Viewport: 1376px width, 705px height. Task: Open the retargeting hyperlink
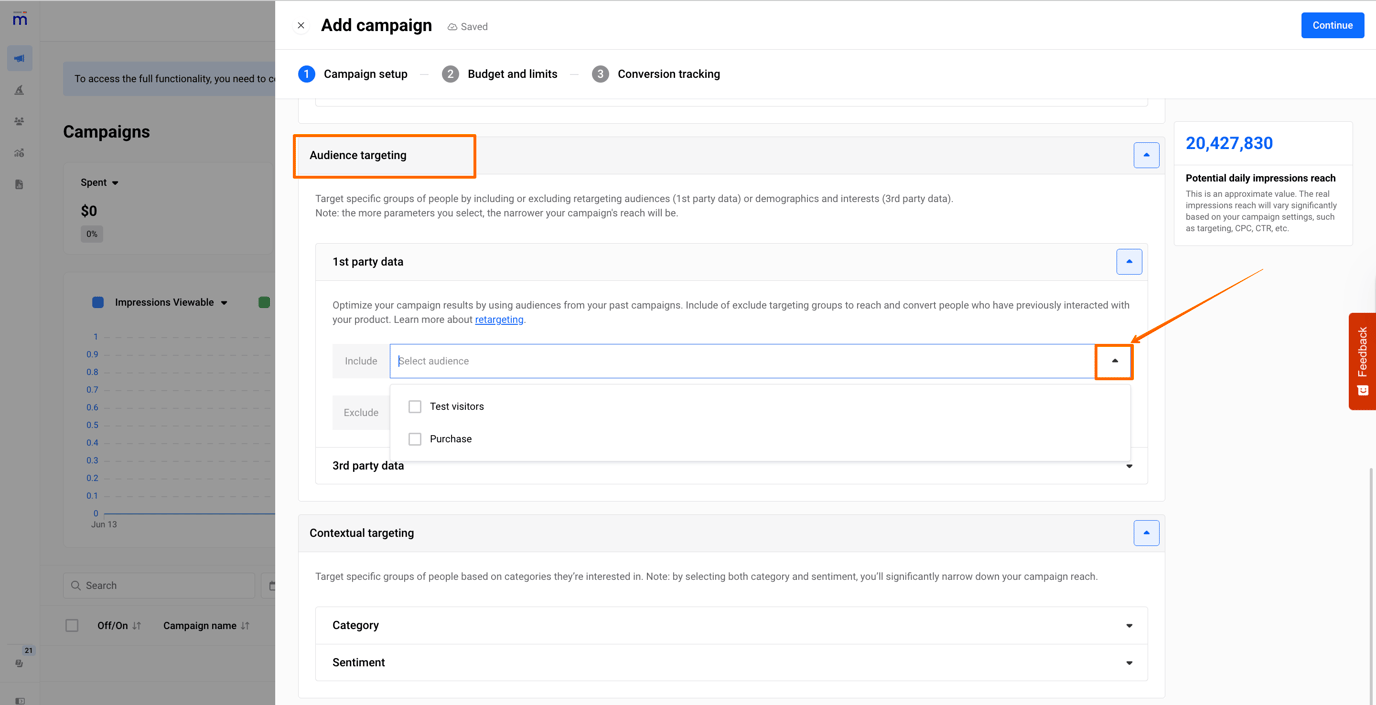pyautogui.click(x=499, y=319)
